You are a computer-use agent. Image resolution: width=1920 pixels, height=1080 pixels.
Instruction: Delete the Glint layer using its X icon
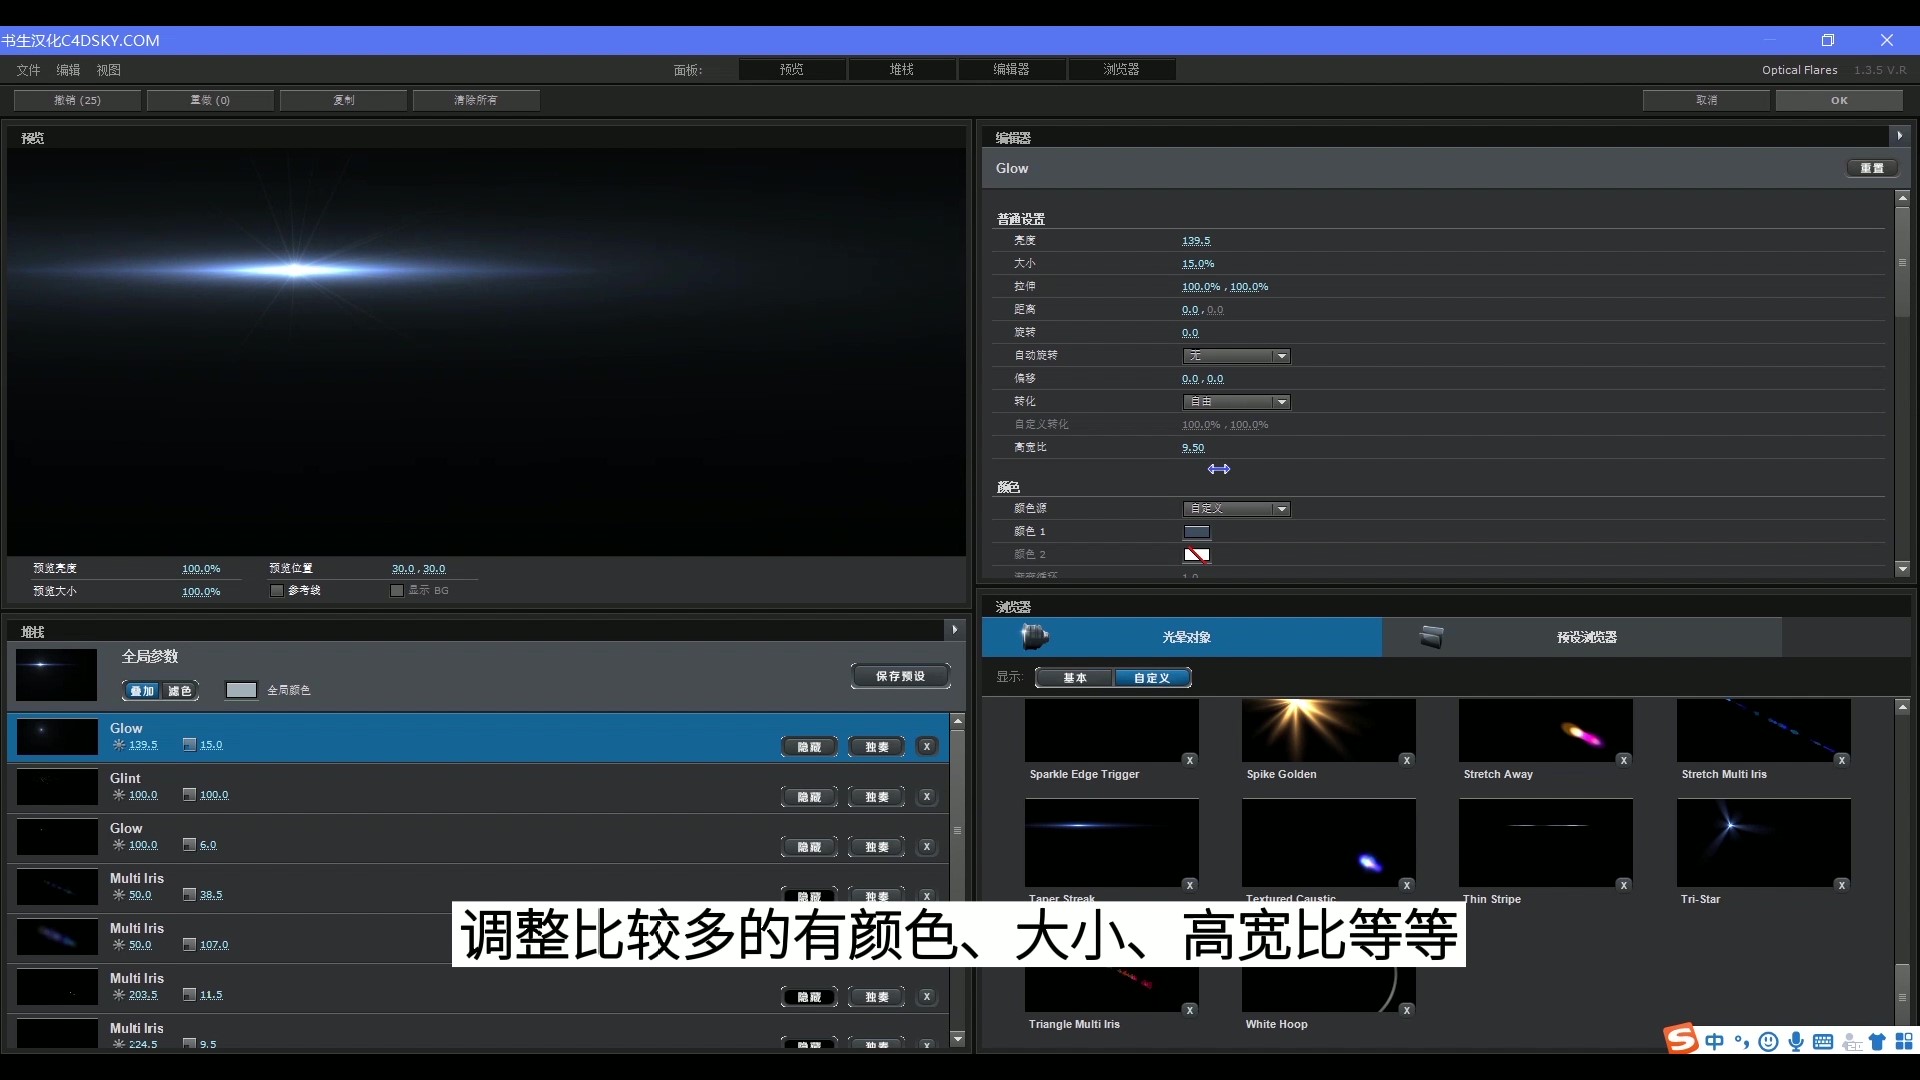click(x=927, y=797)
